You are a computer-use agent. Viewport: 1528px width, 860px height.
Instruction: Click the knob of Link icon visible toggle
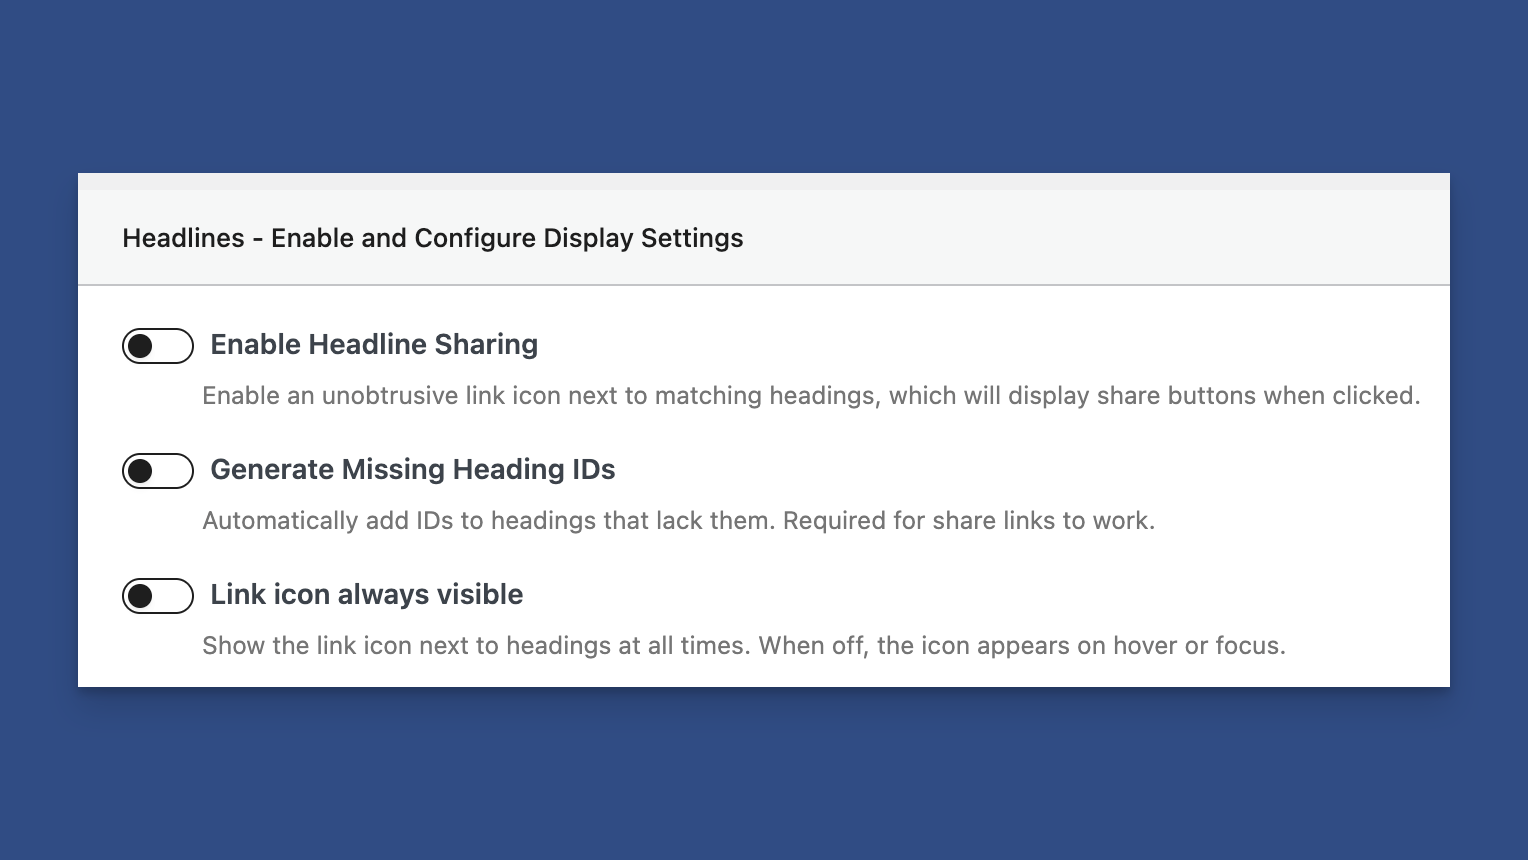pos(141,596)
